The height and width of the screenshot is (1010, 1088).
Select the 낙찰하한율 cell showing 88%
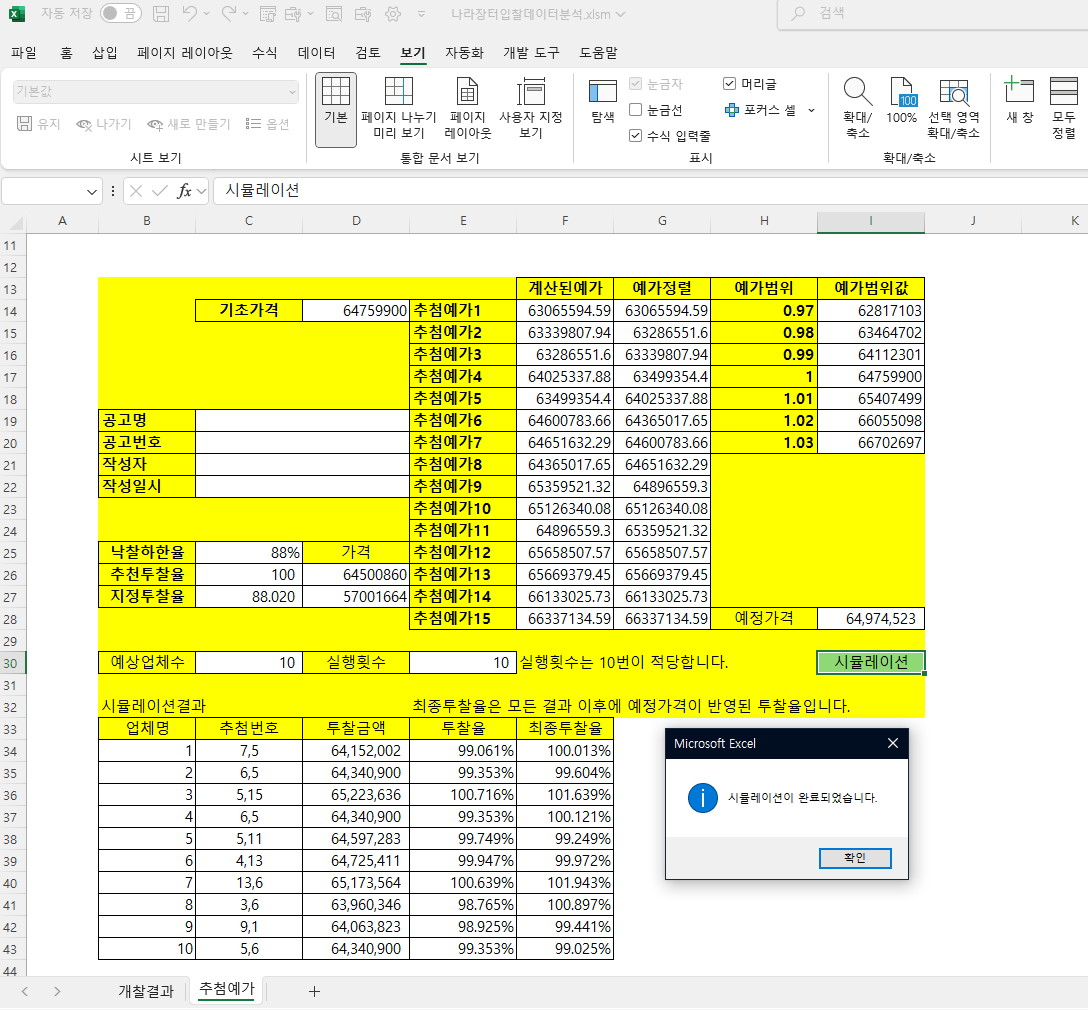click(249, 552)
